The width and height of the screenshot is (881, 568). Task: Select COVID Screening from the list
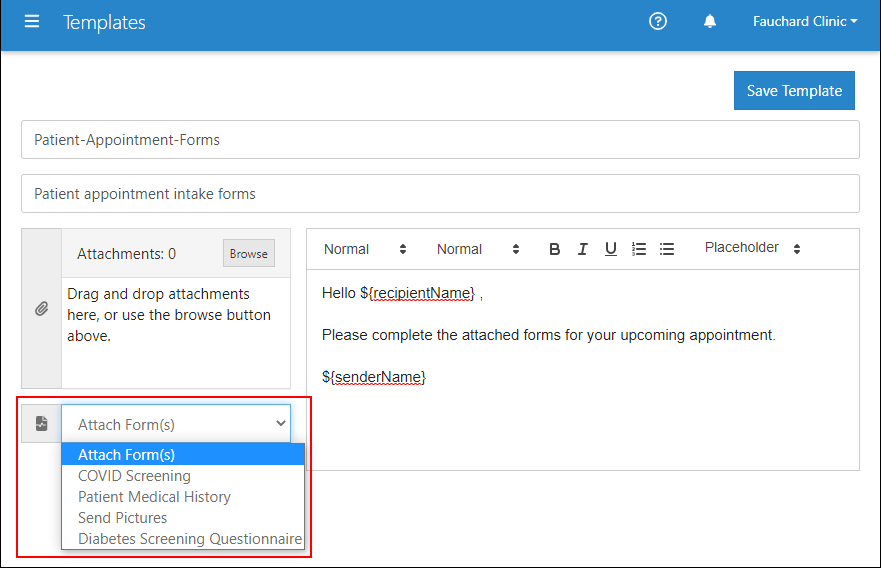[183, 475]
